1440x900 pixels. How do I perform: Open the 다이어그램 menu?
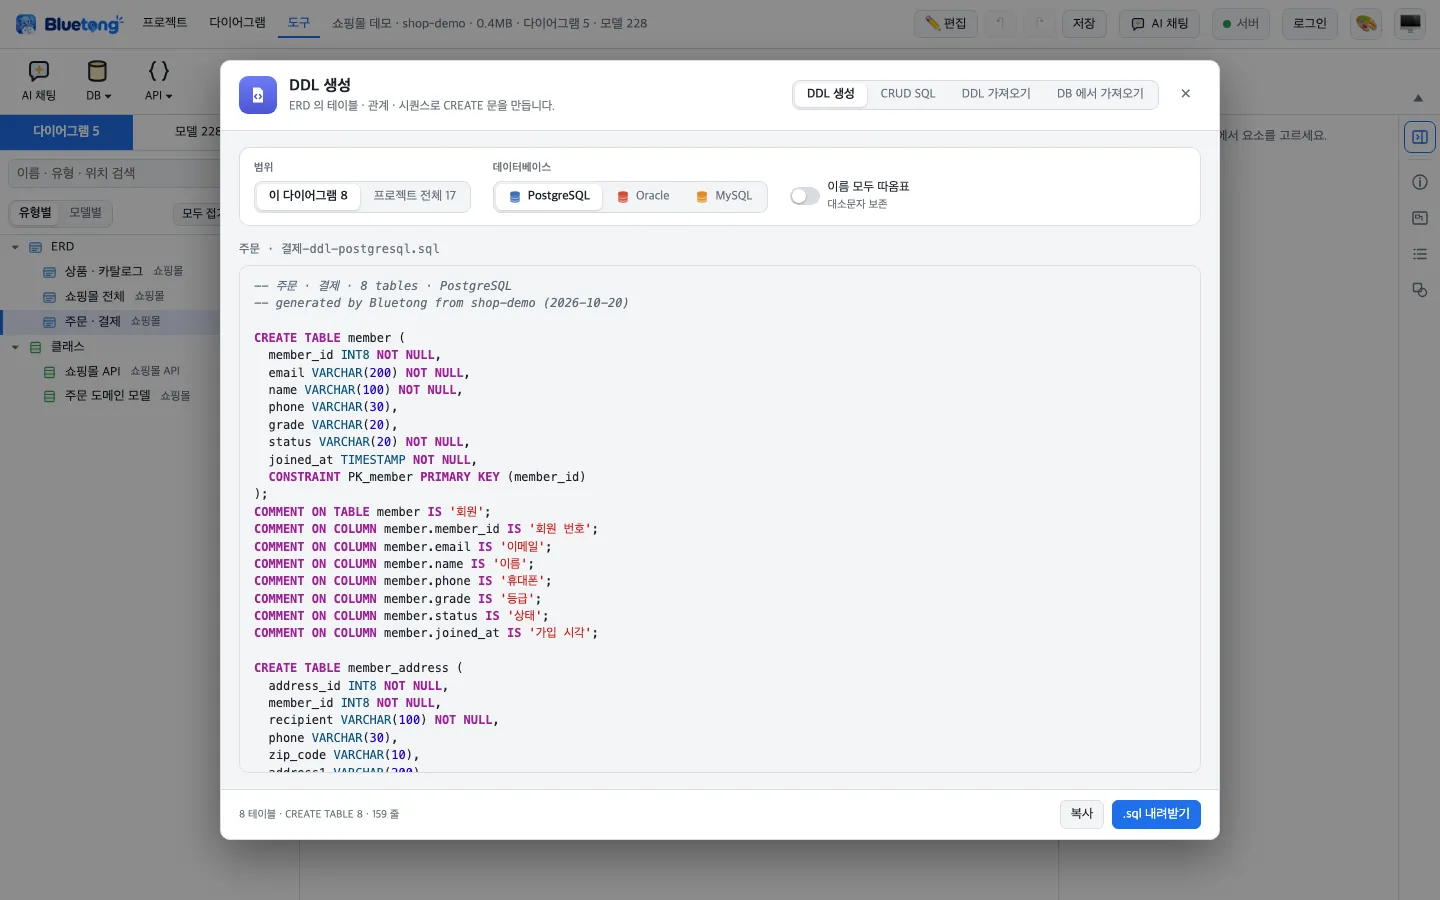coord(237,22)
